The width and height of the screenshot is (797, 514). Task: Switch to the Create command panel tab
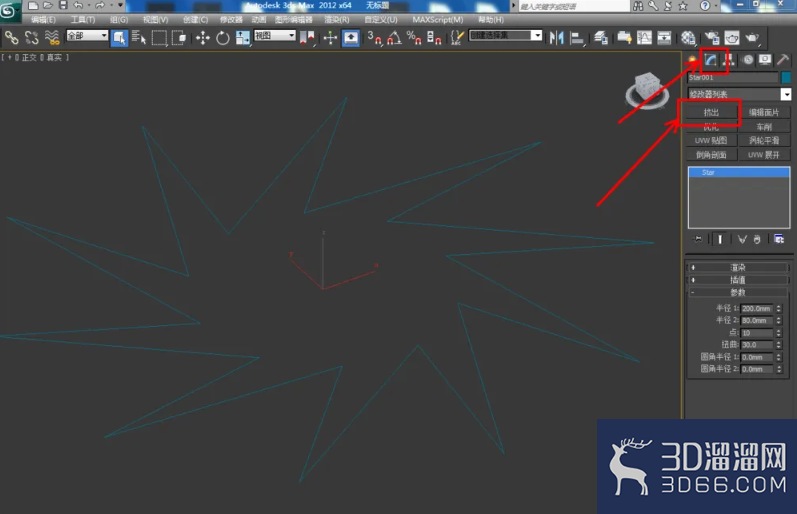pyautogui.click(x=692, y=60)
